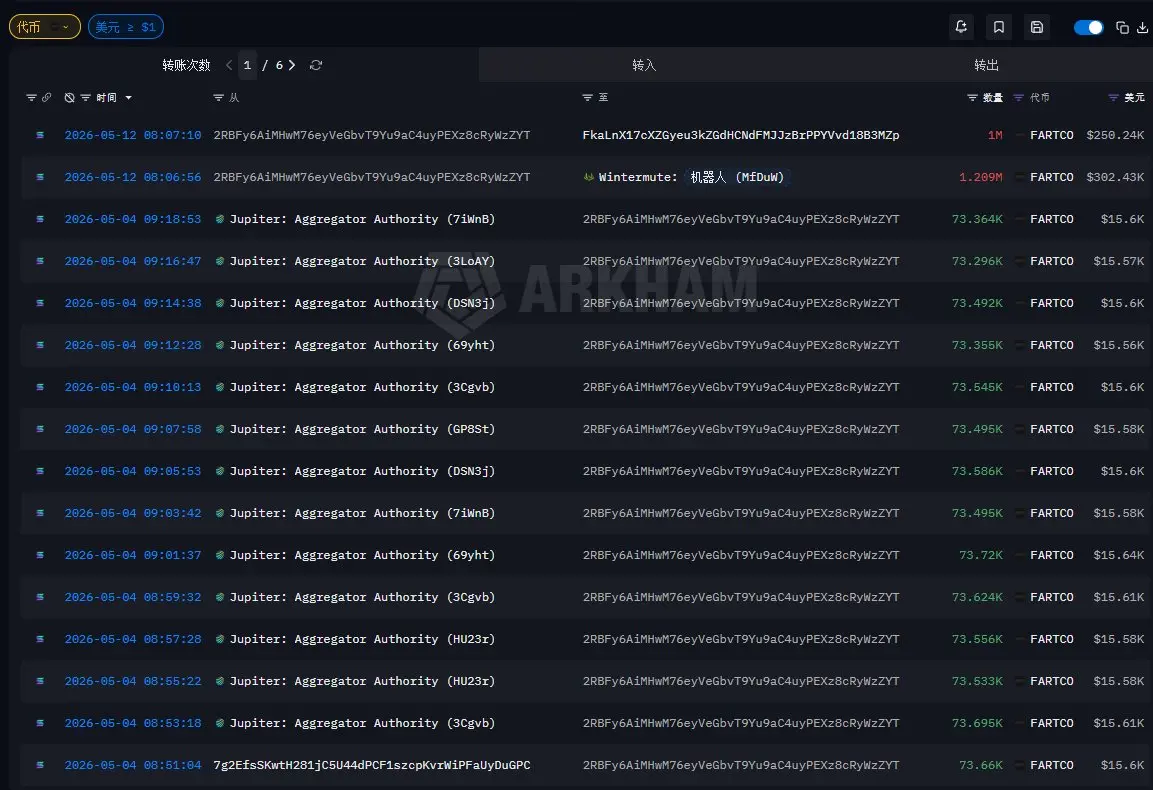Go to the next transfers page
The width and height of the screenshot is (1153, 790).
(x=292, y=65)
